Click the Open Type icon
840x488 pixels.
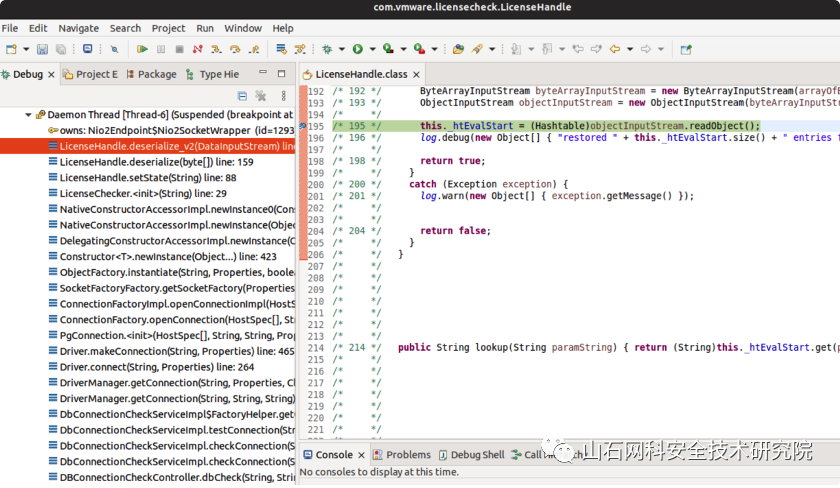[x=458, y=49]
